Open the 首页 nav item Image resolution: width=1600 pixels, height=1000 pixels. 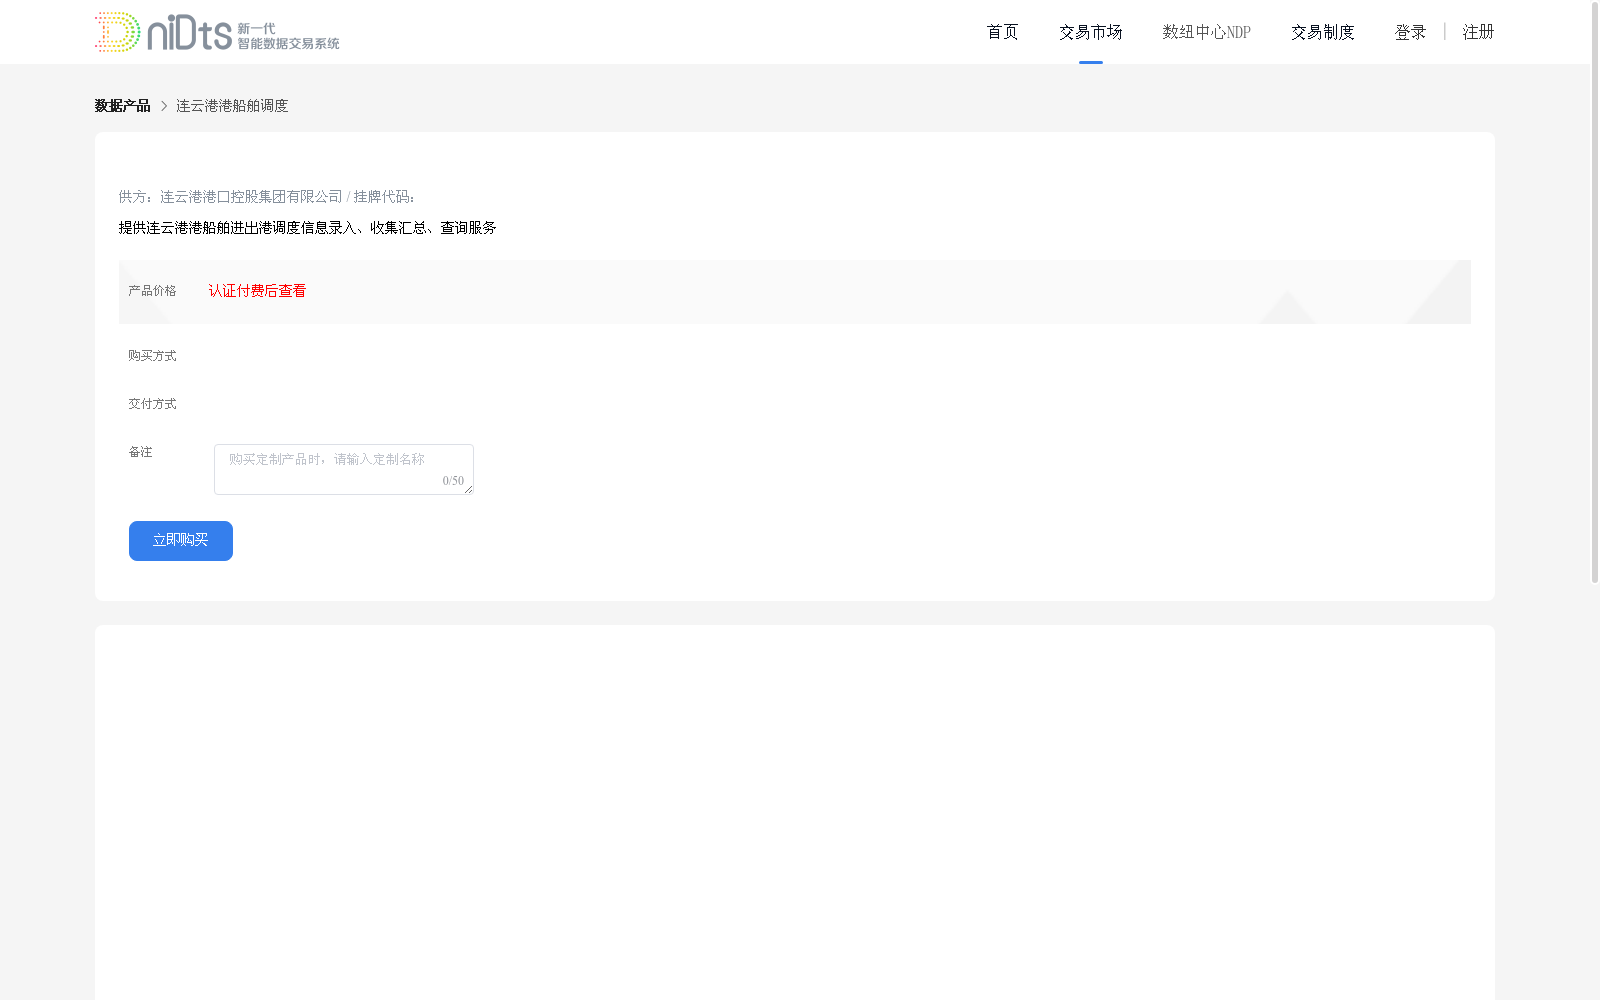1002,32
